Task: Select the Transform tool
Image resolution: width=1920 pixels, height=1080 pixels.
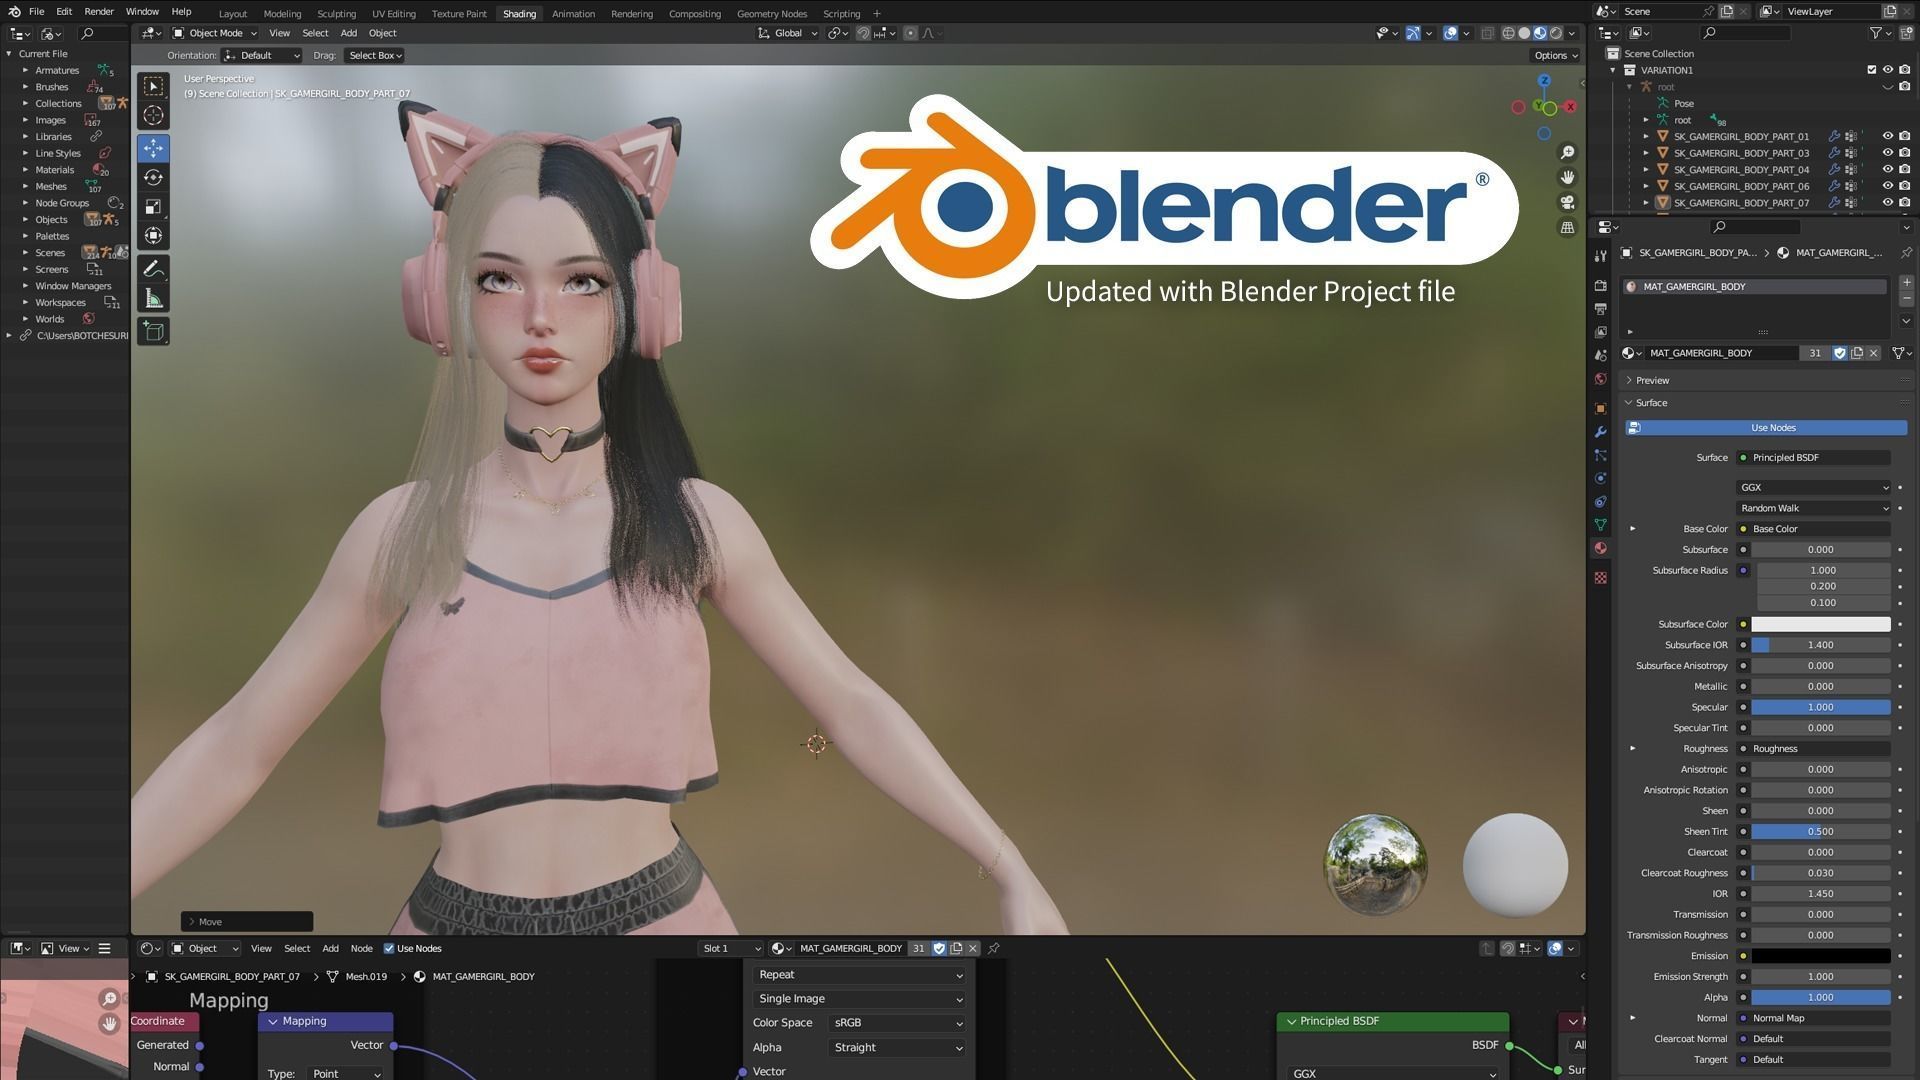Action: click(x=153, y=236)
